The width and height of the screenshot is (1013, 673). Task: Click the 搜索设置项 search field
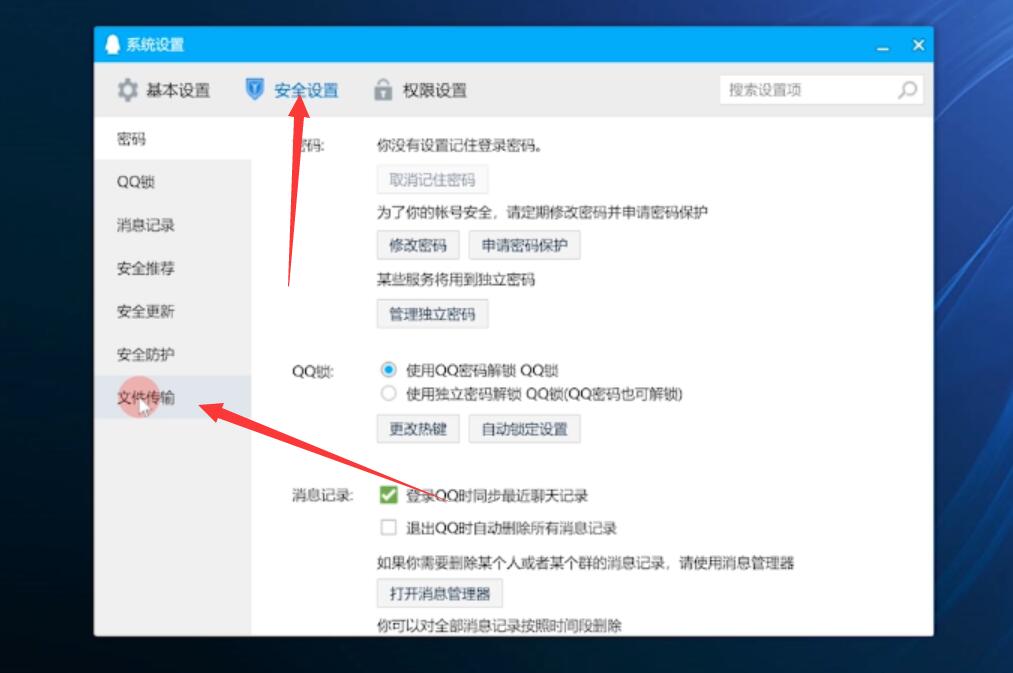coord(821,90)
